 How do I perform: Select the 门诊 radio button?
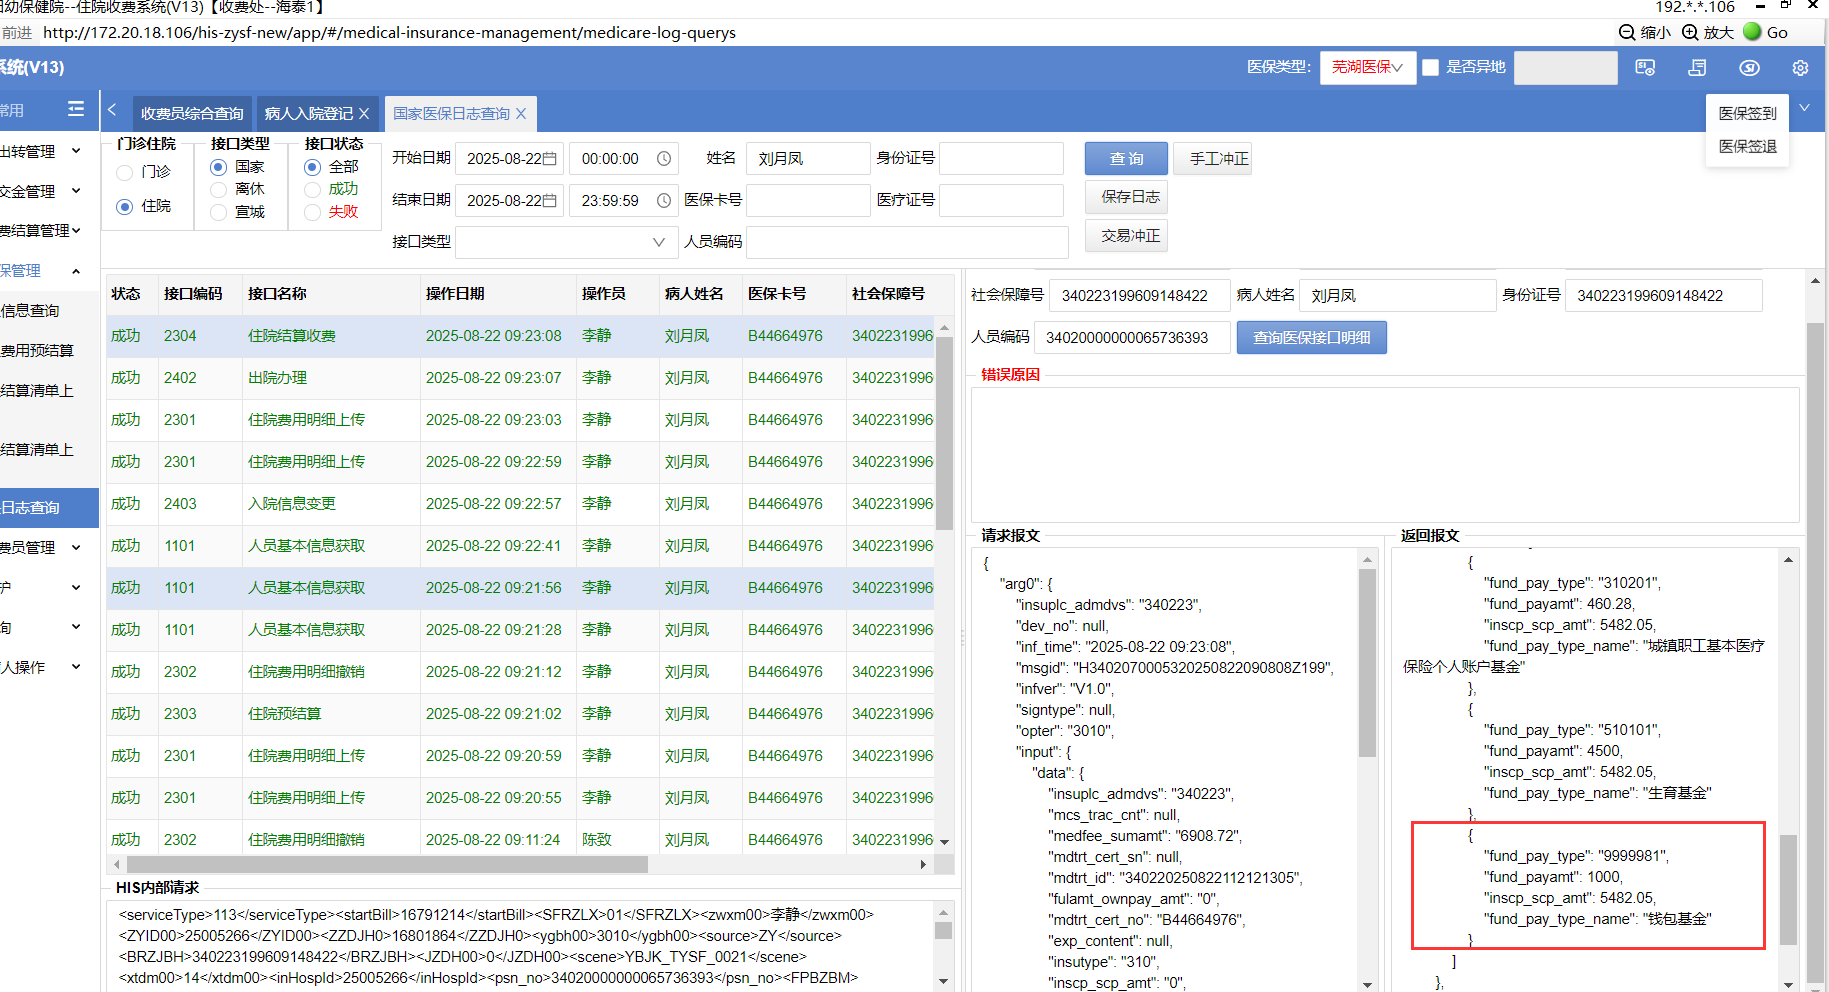pos(125,173)
